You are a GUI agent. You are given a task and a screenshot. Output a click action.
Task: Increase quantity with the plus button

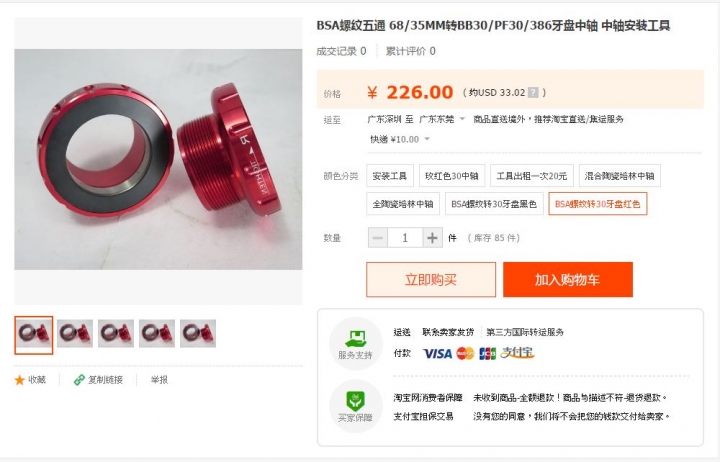[432, 238]
